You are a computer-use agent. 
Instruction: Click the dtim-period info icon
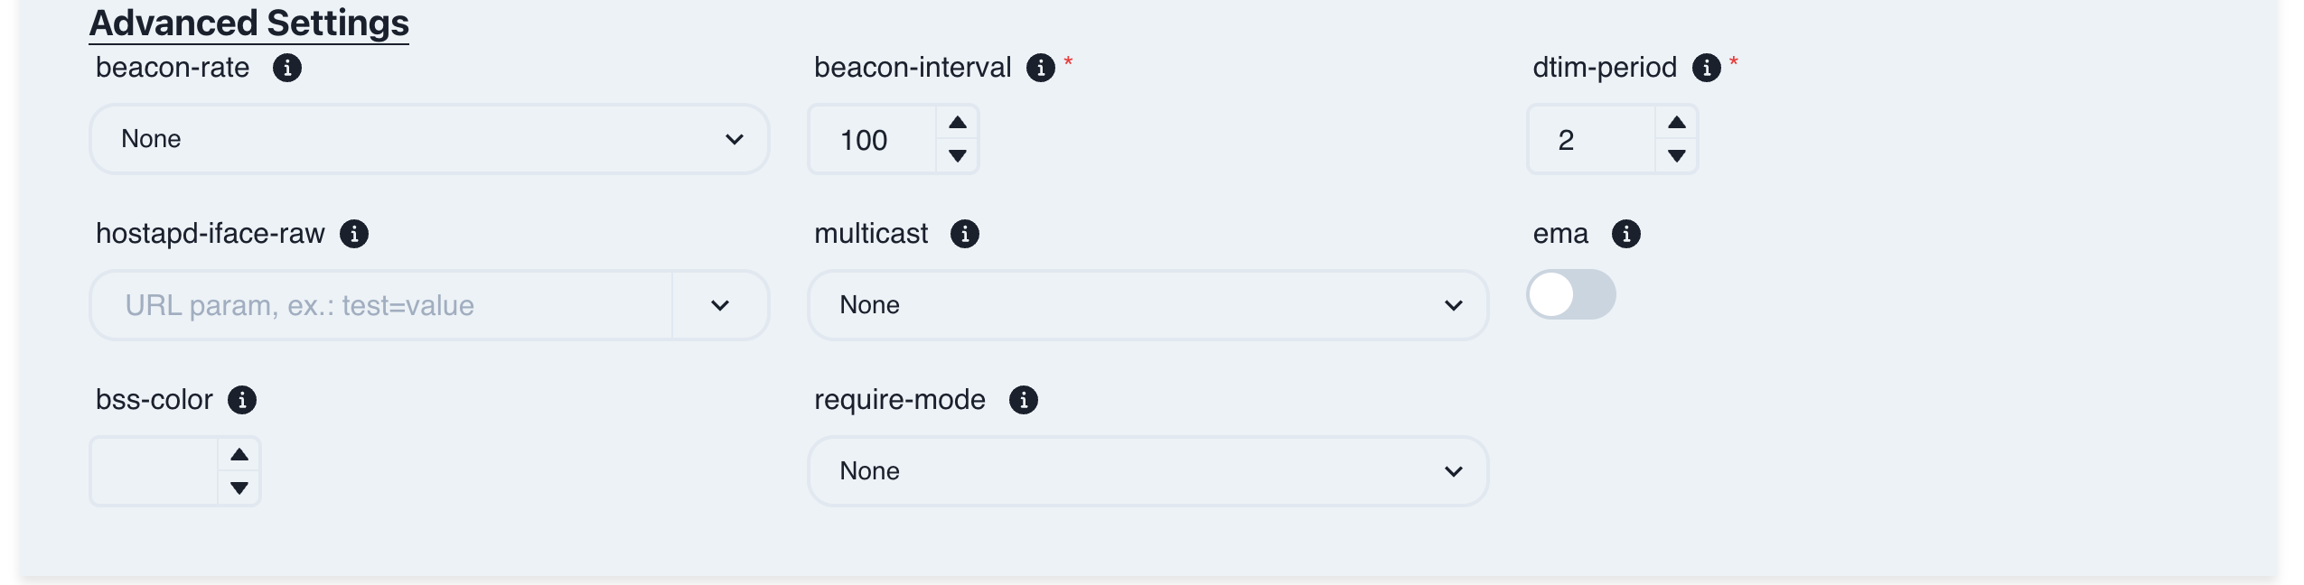click(1706, 68)
